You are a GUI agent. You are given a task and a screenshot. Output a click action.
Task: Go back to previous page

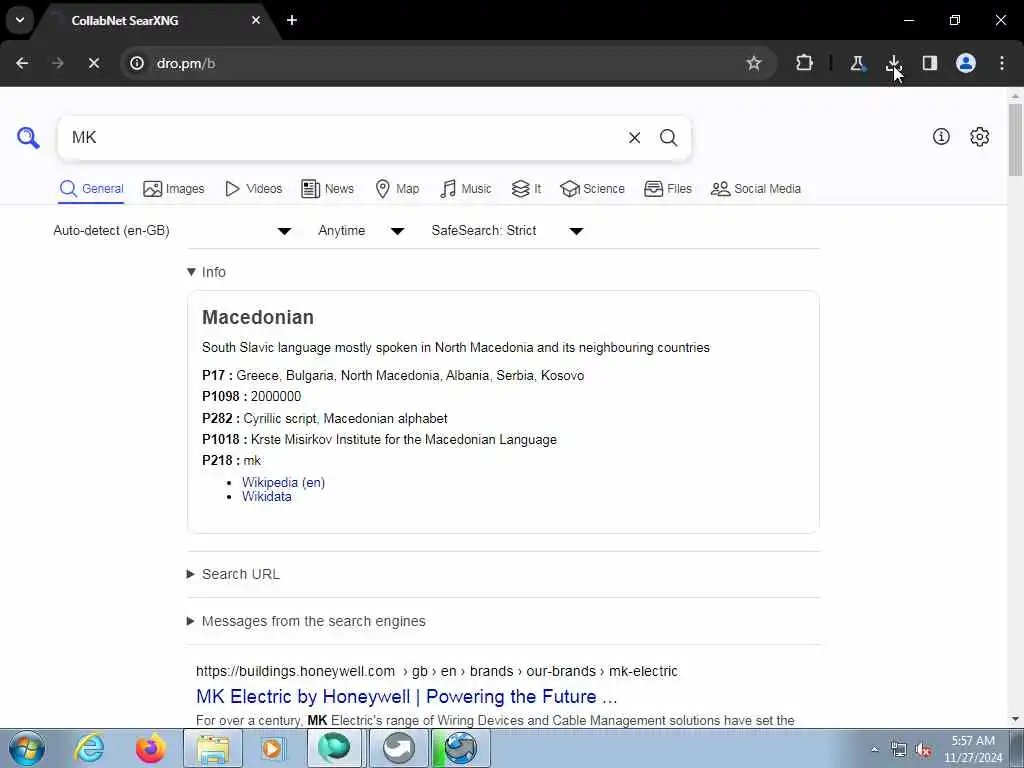pyautogui.click(x=22, y=63)
